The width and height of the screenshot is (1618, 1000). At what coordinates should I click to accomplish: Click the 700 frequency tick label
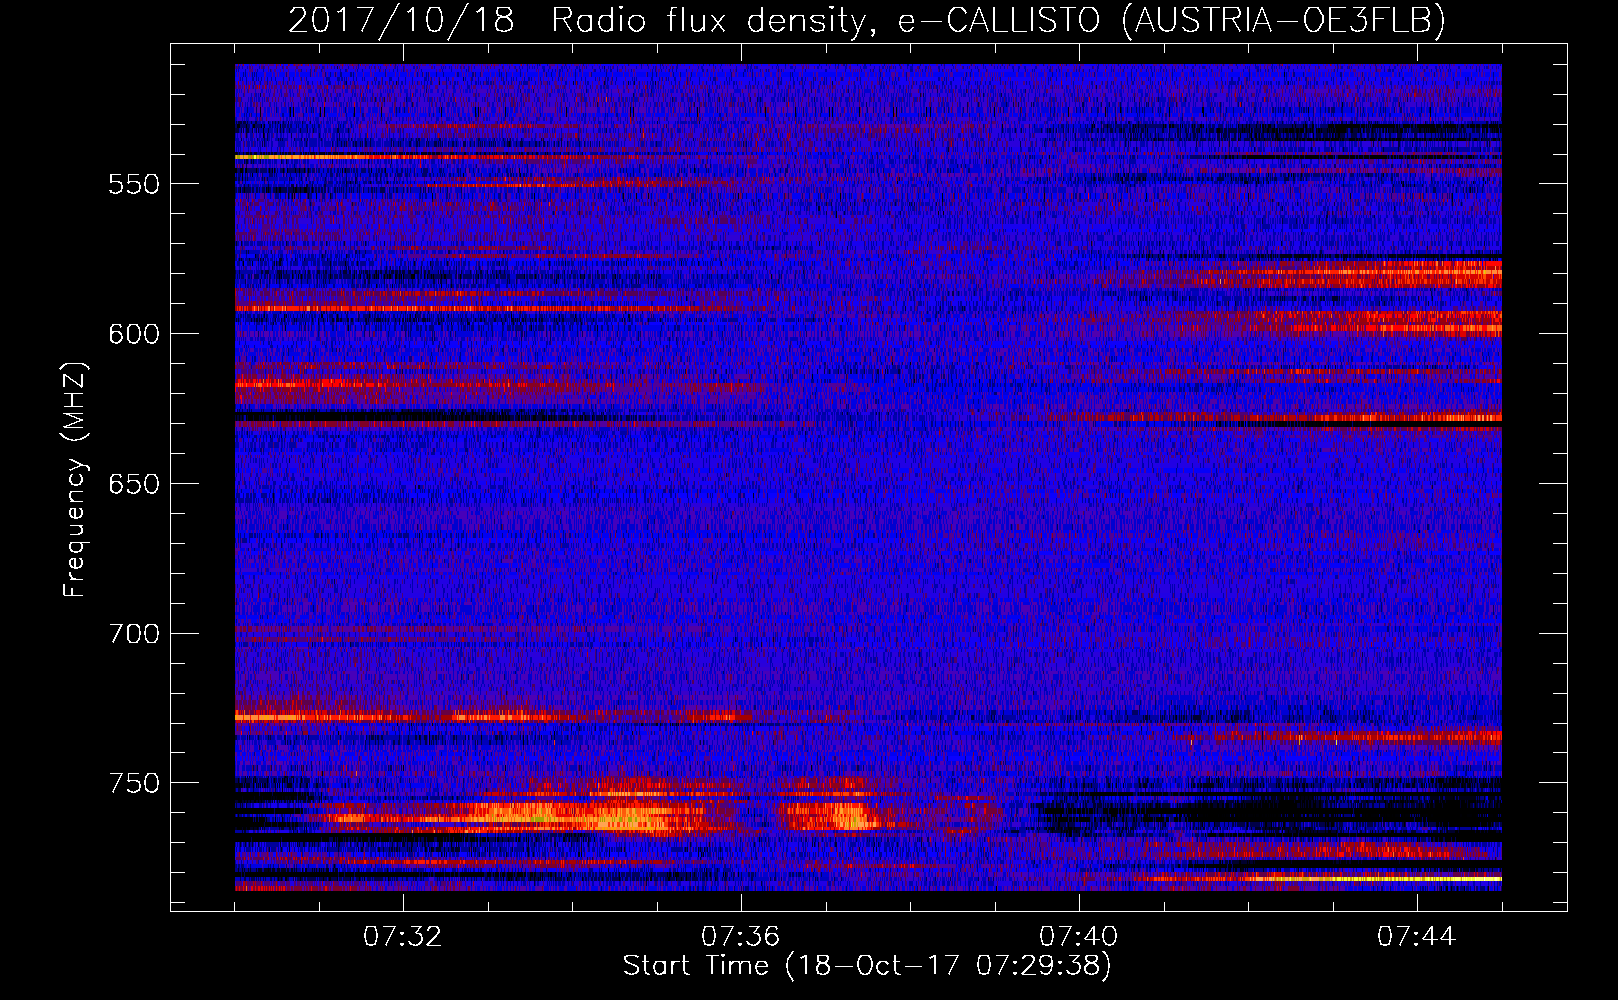tap(134, 634)
